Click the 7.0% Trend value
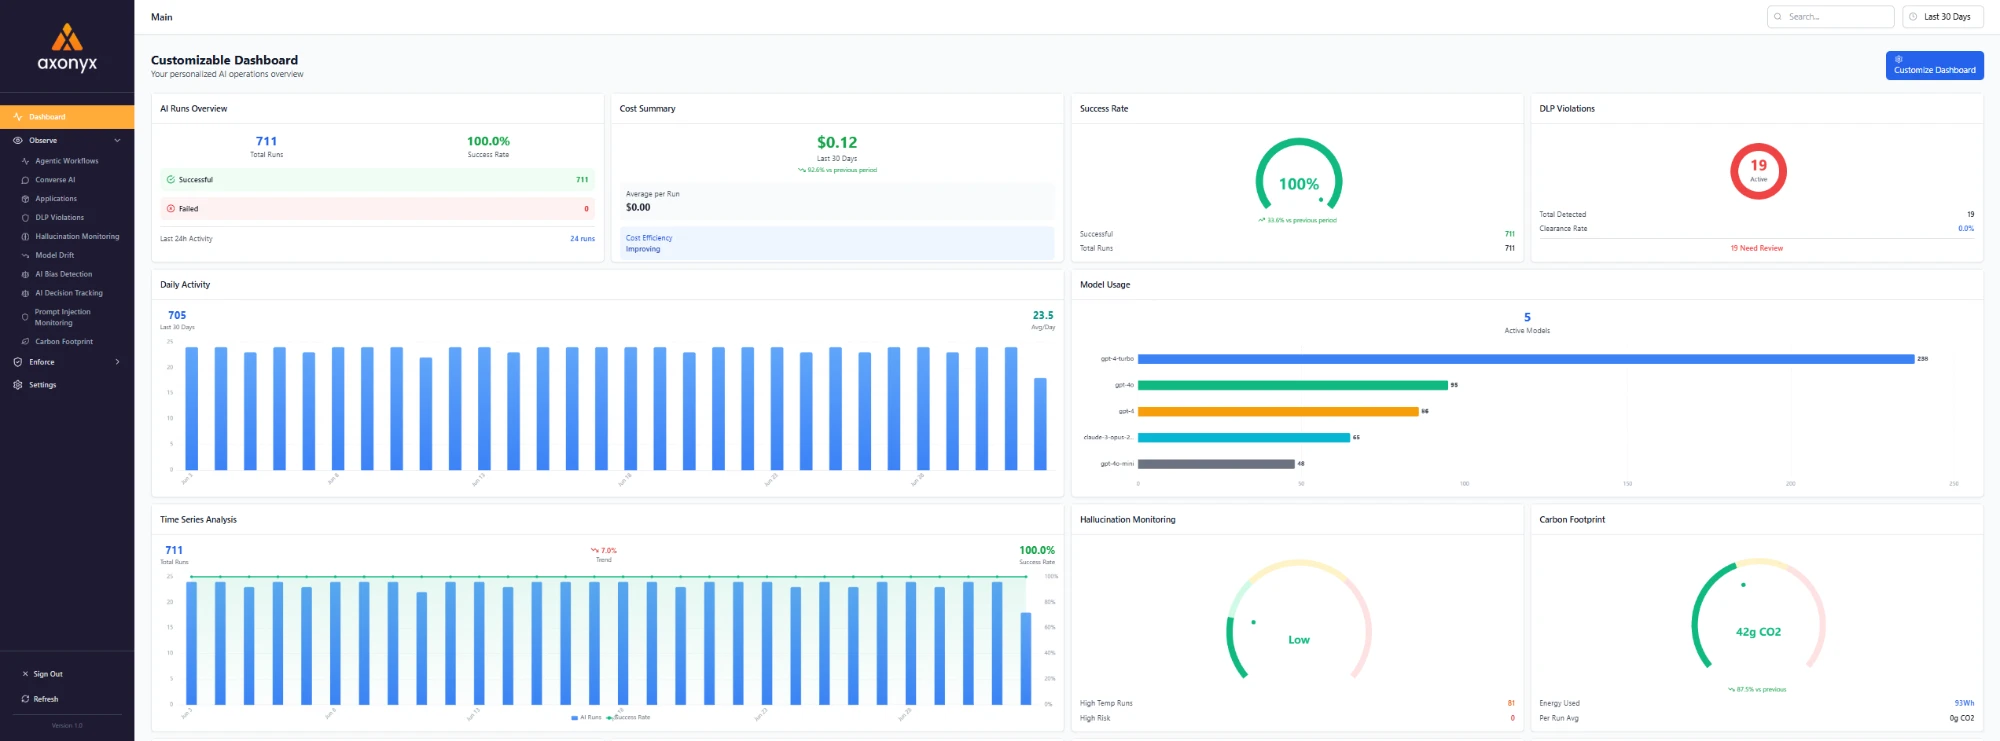 [x=604, y=551]
